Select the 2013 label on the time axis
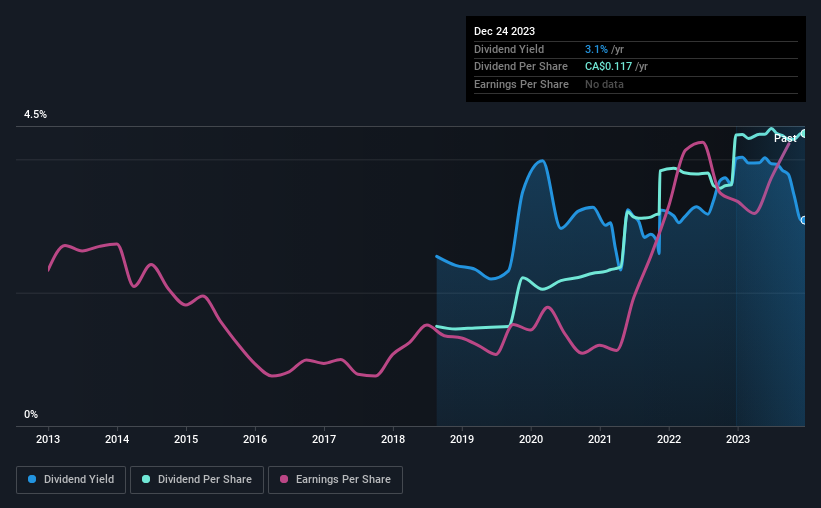This screenshot has height=508, width=821. (48, 439)
